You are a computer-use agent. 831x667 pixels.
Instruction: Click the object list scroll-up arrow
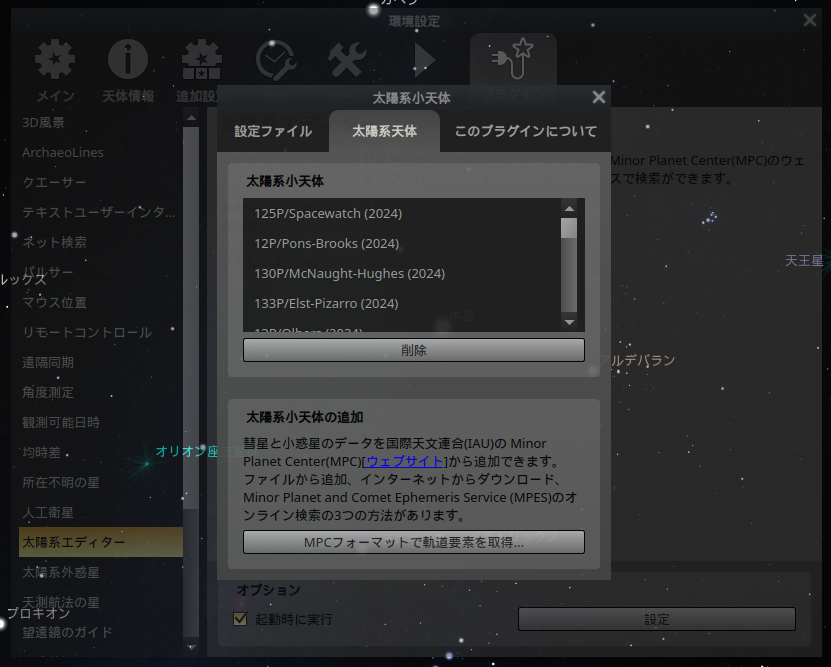point(569,208)
